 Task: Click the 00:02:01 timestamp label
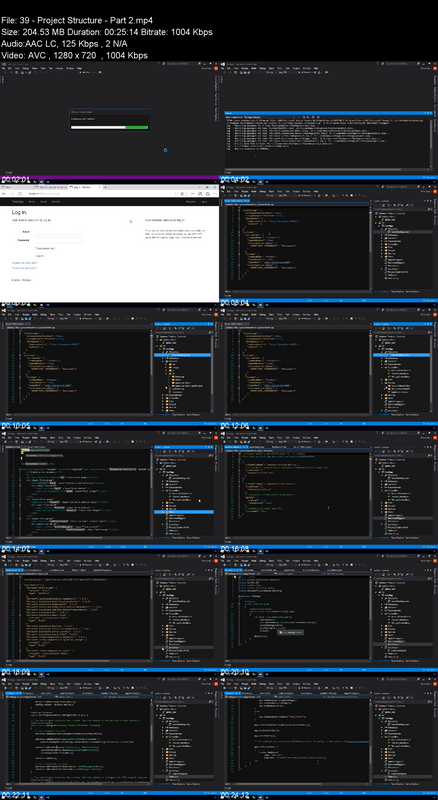[16, 180]
